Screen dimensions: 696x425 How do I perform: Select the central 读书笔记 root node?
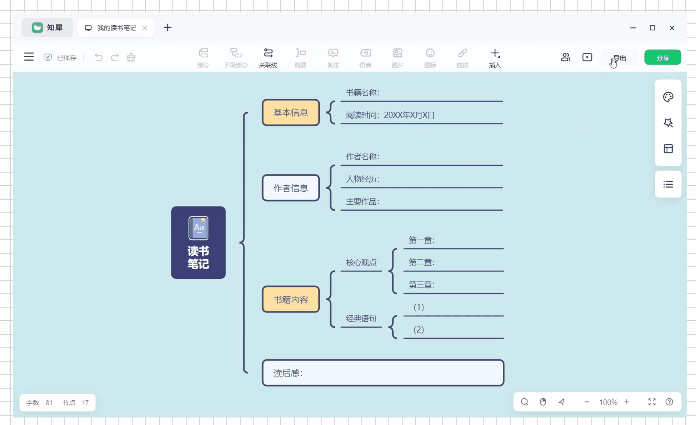(198, 242)
